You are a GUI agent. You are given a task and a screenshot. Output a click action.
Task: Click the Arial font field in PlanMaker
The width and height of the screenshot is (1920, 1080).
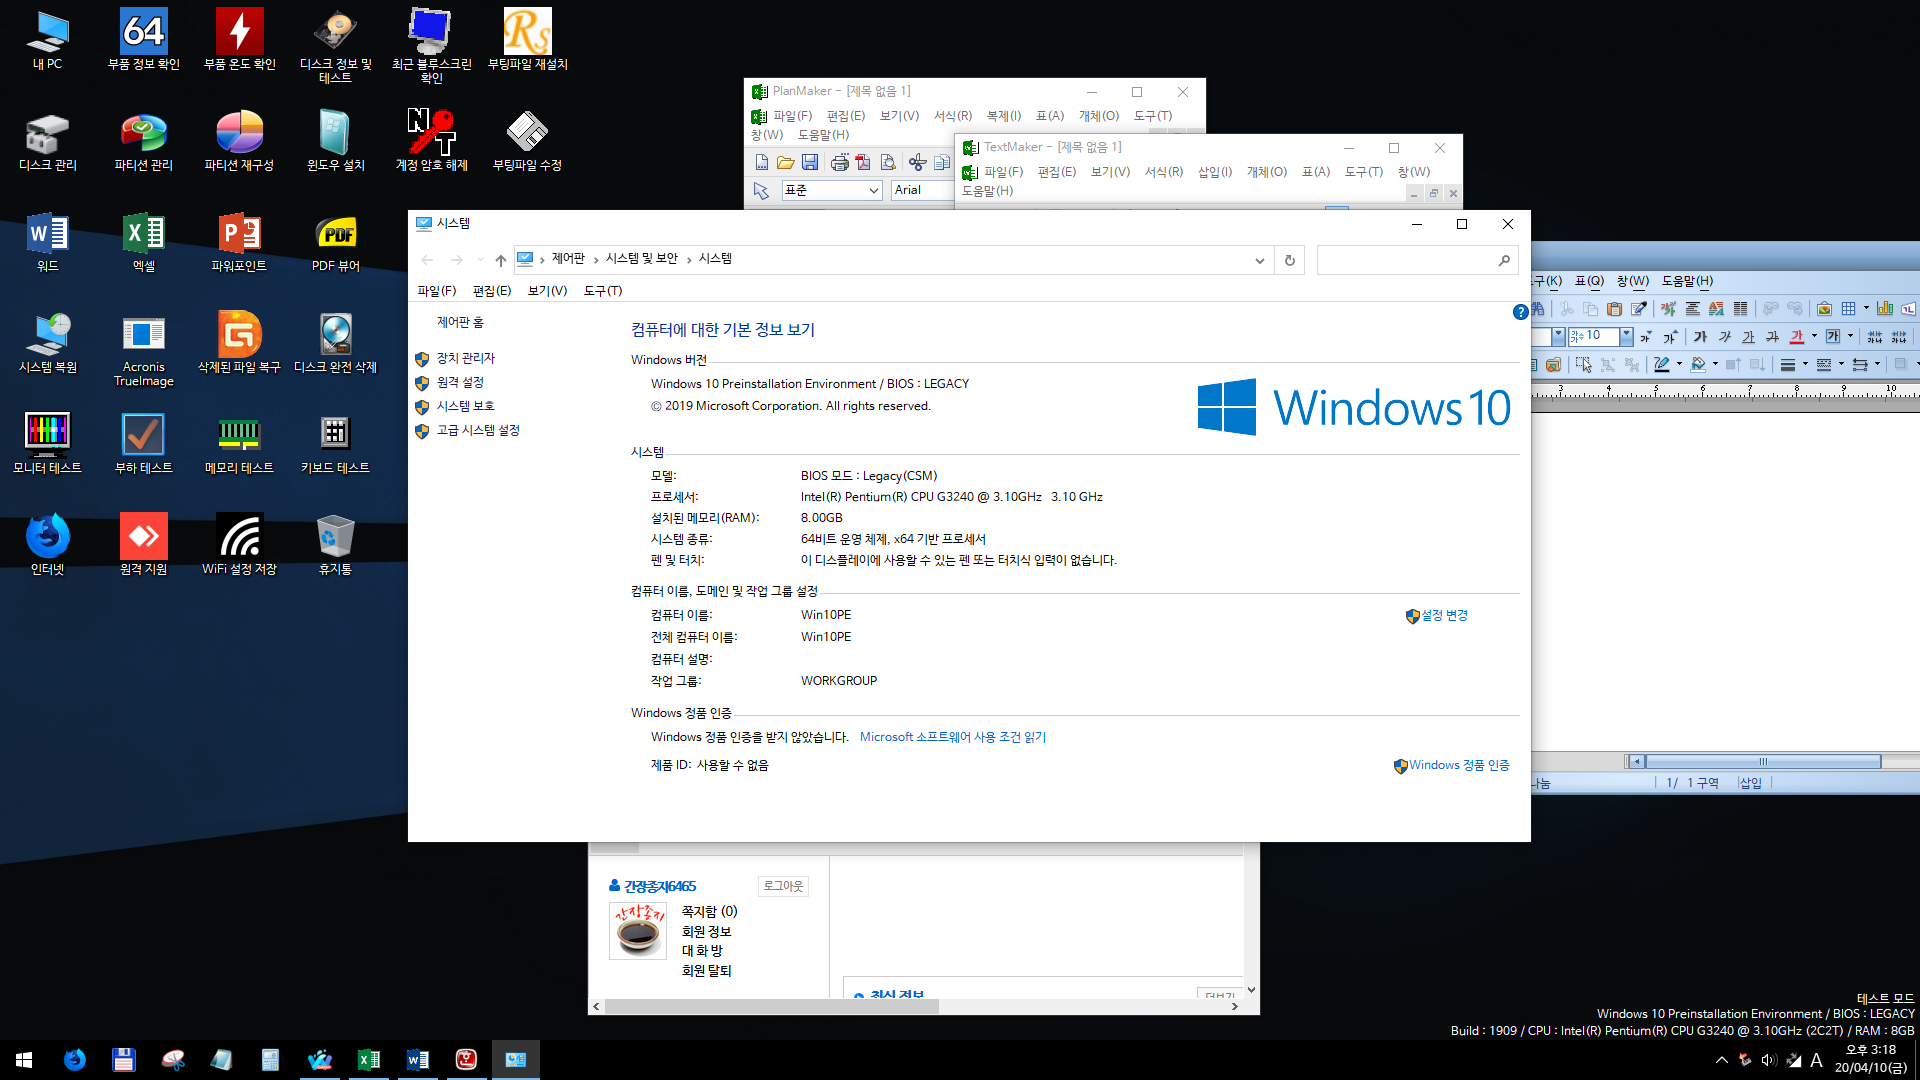[923, 190]
